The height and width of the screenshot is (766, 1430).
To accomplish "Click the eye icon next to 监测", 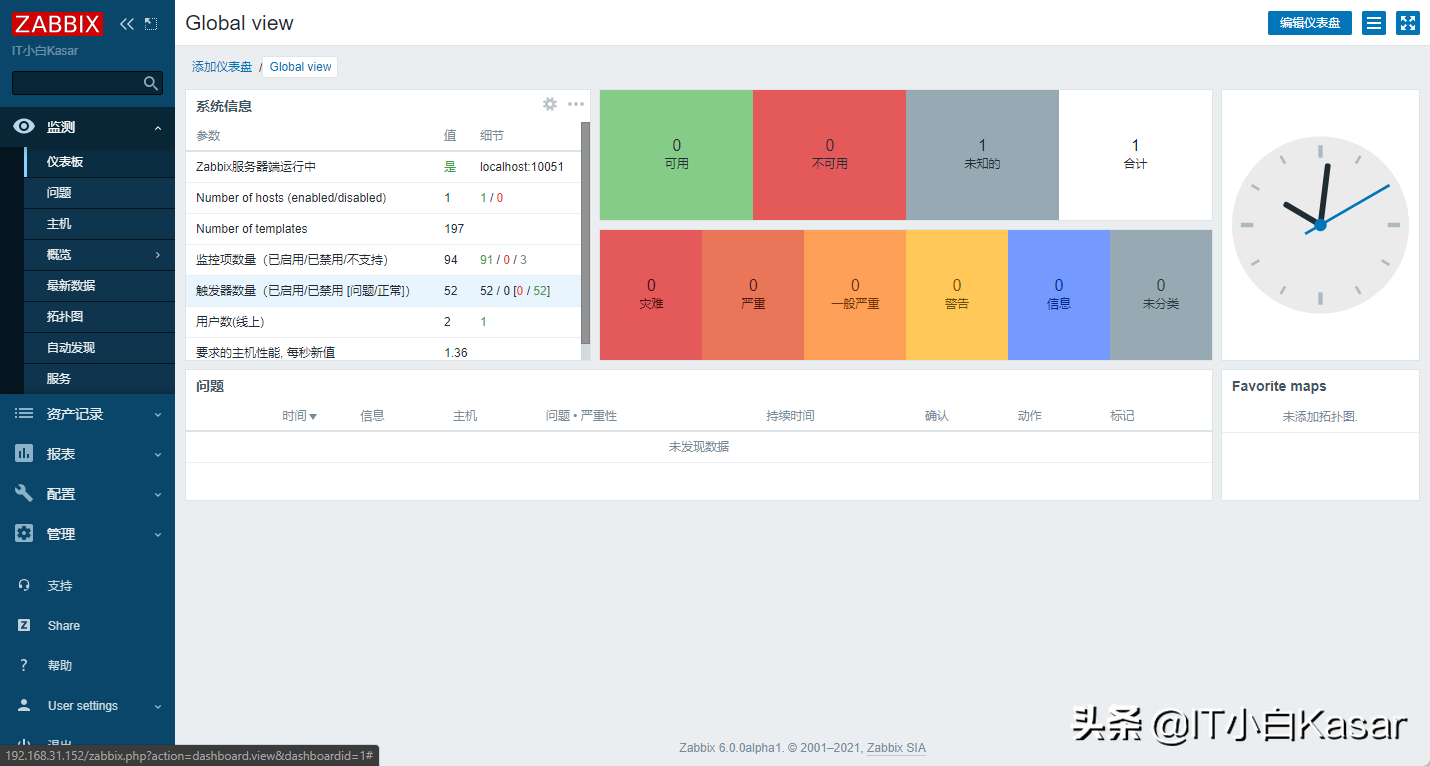I will [x=22, y=126].
